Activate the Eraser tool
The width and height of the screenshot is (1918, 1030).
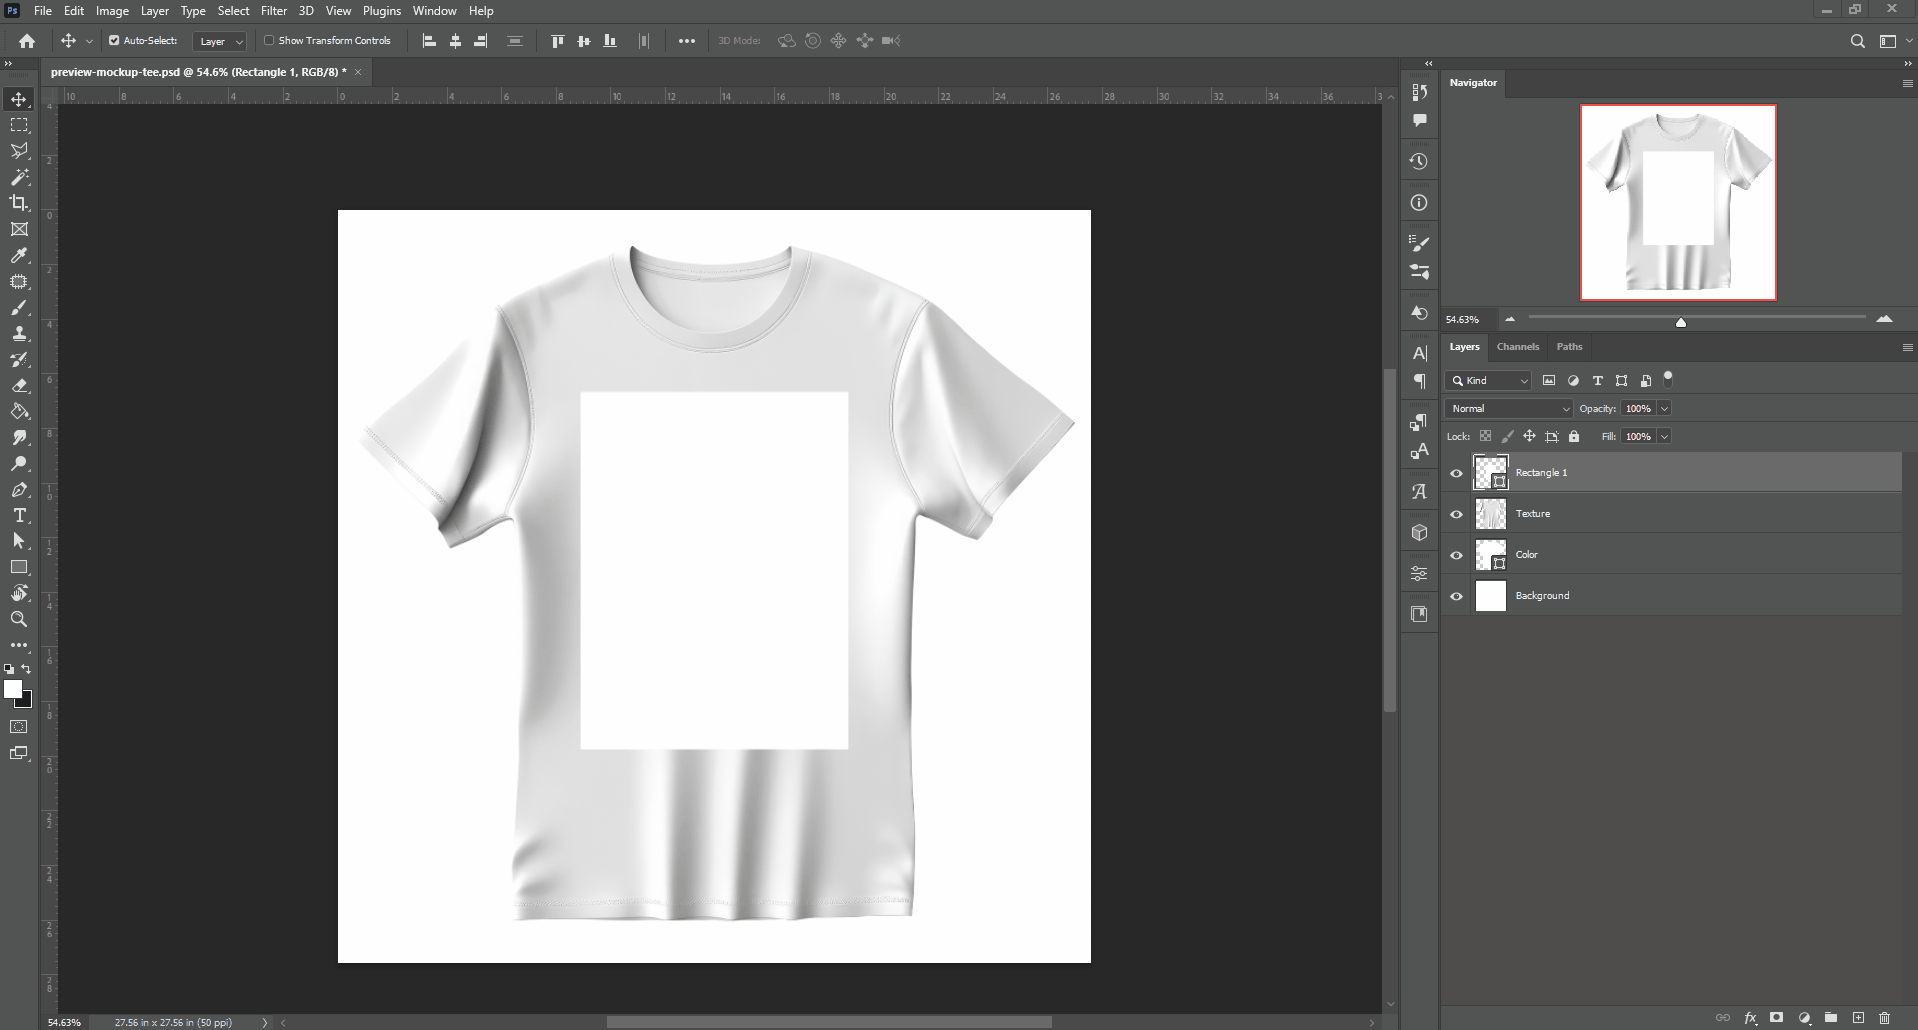(x=19, y=386)
